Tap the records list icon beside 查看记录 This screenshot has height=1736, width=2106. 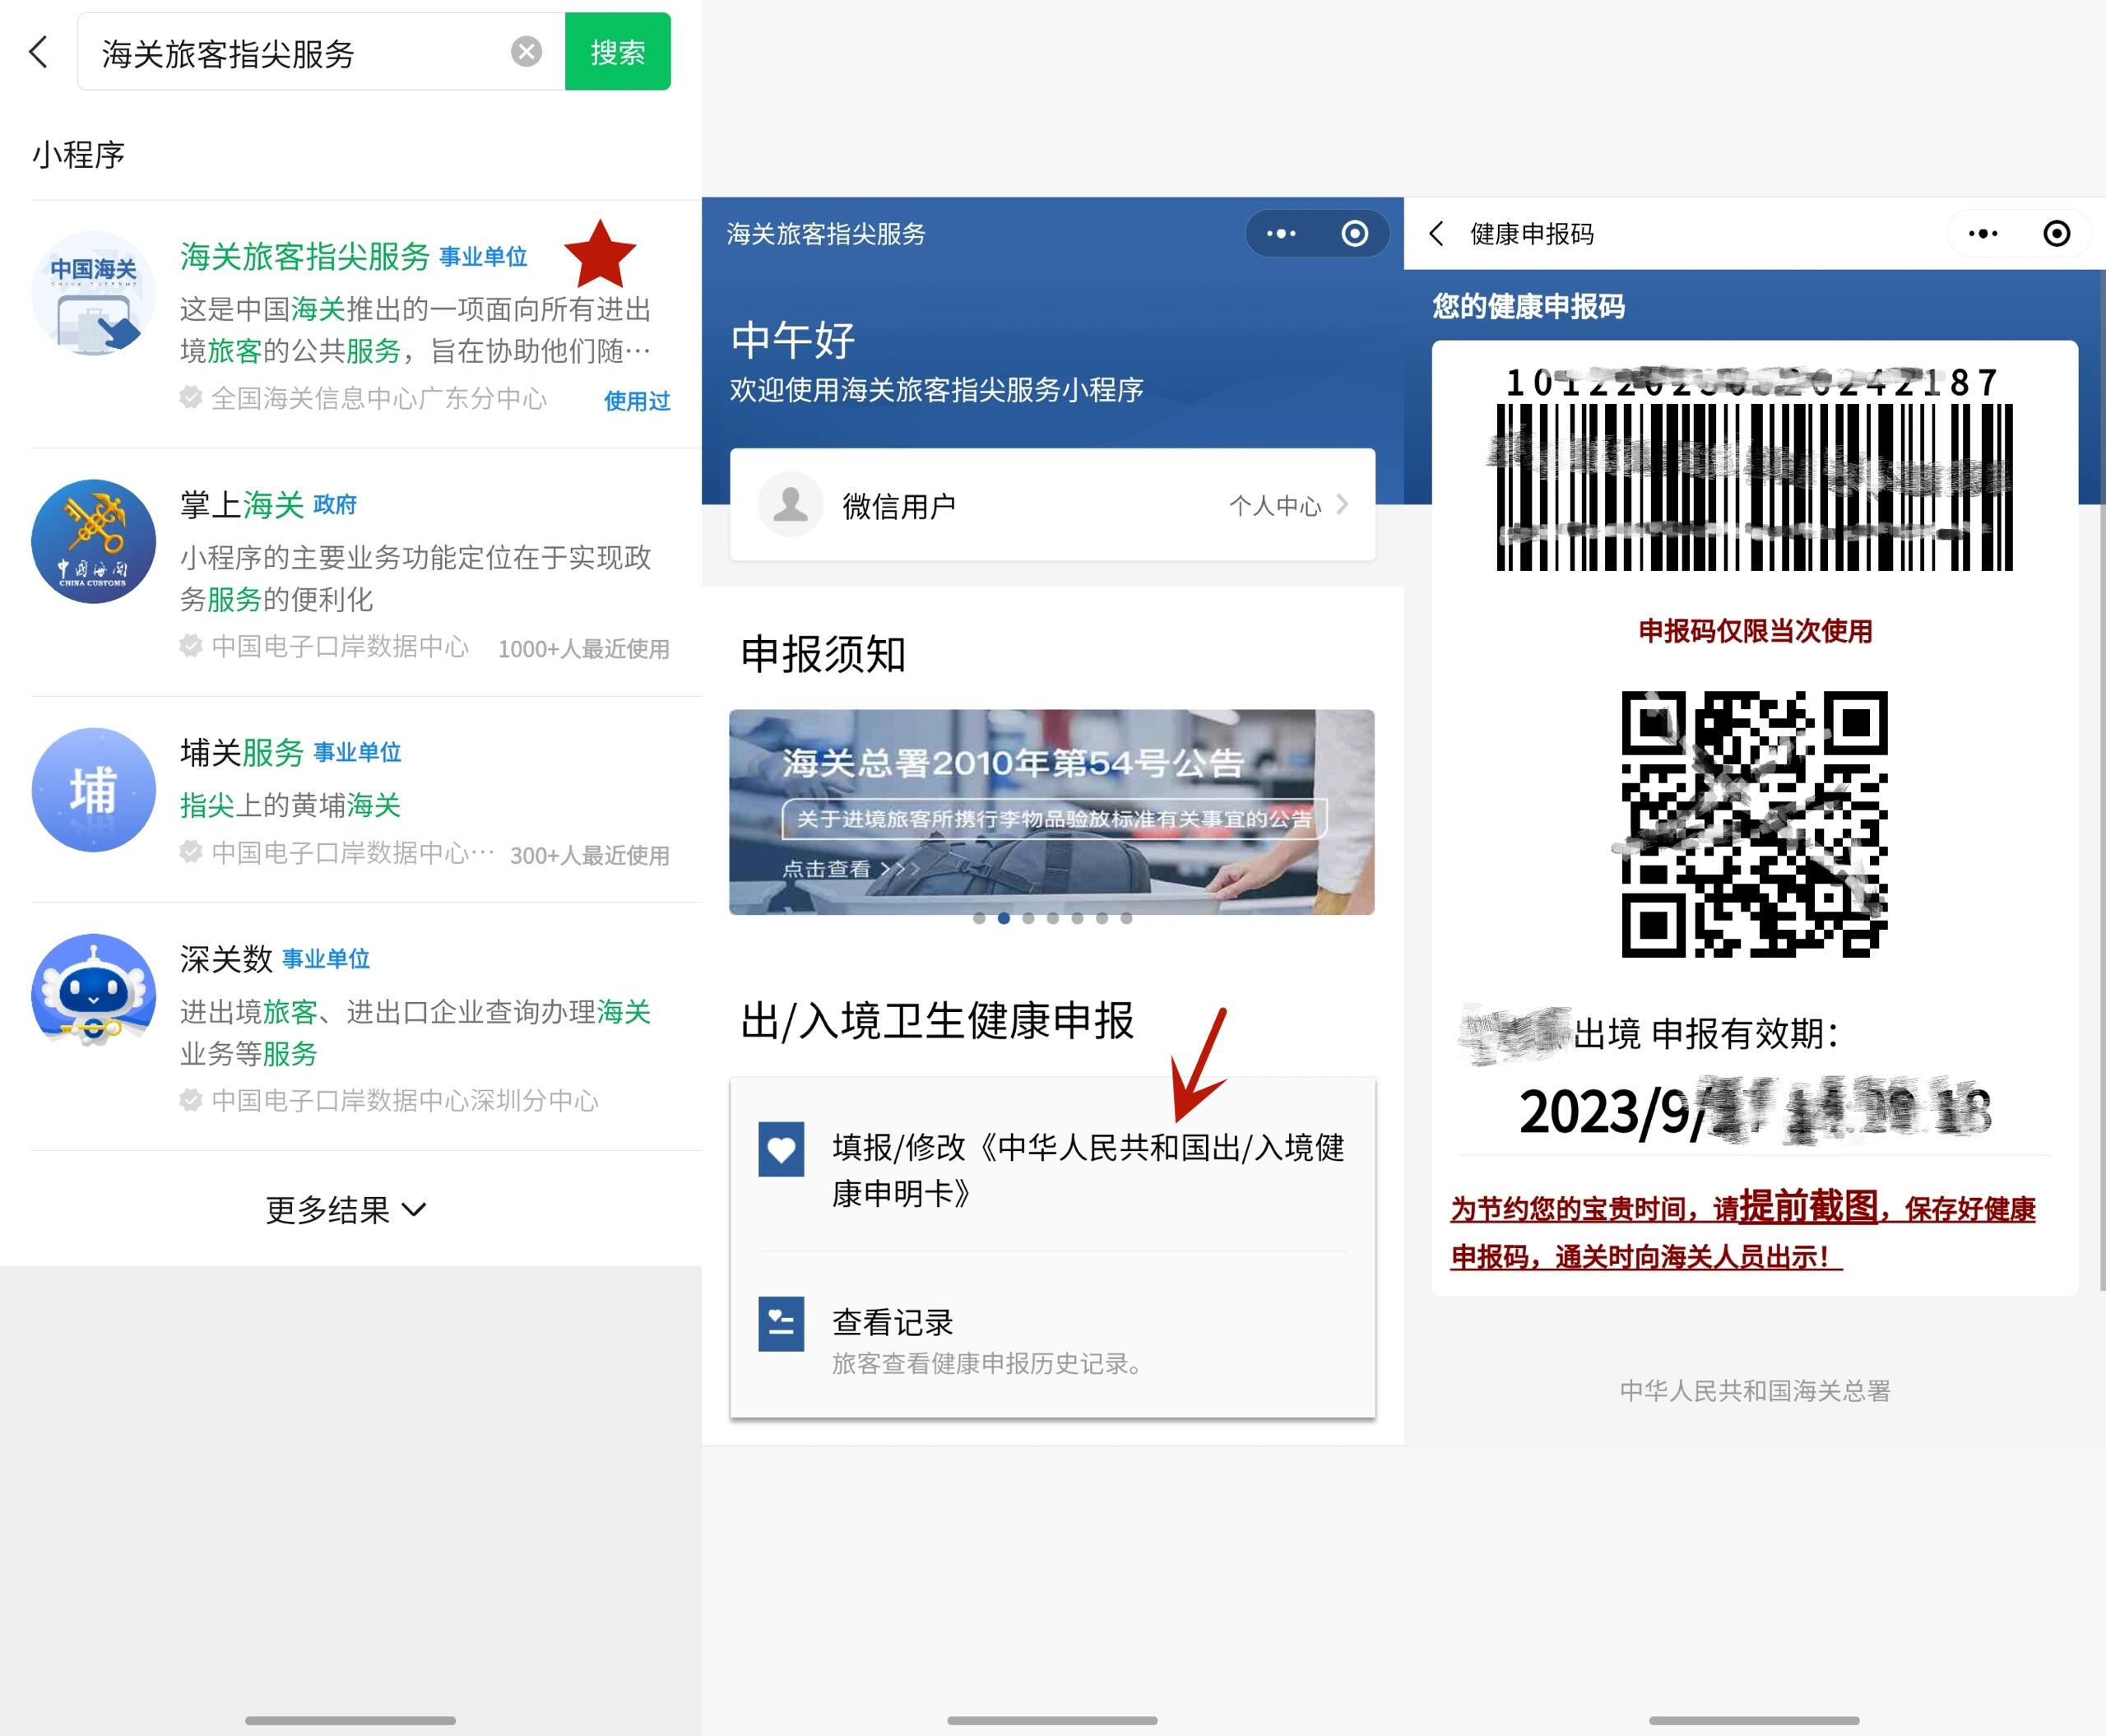click(781, 1324)
